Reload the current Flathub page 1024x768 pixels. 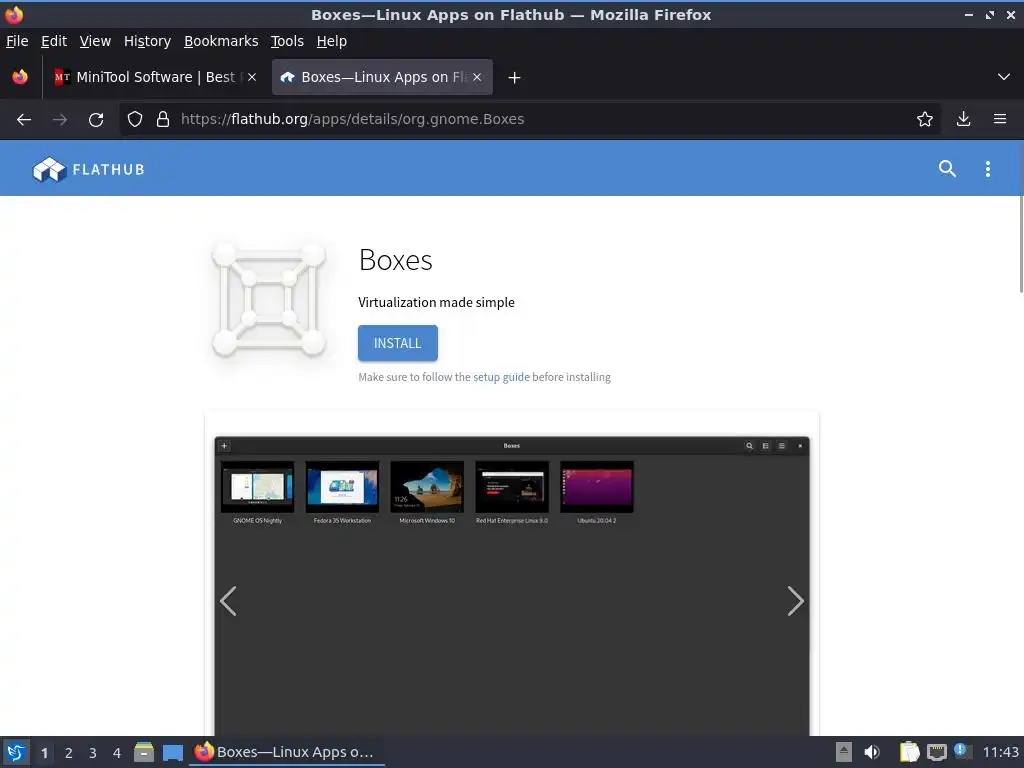(x=96, y=120)
